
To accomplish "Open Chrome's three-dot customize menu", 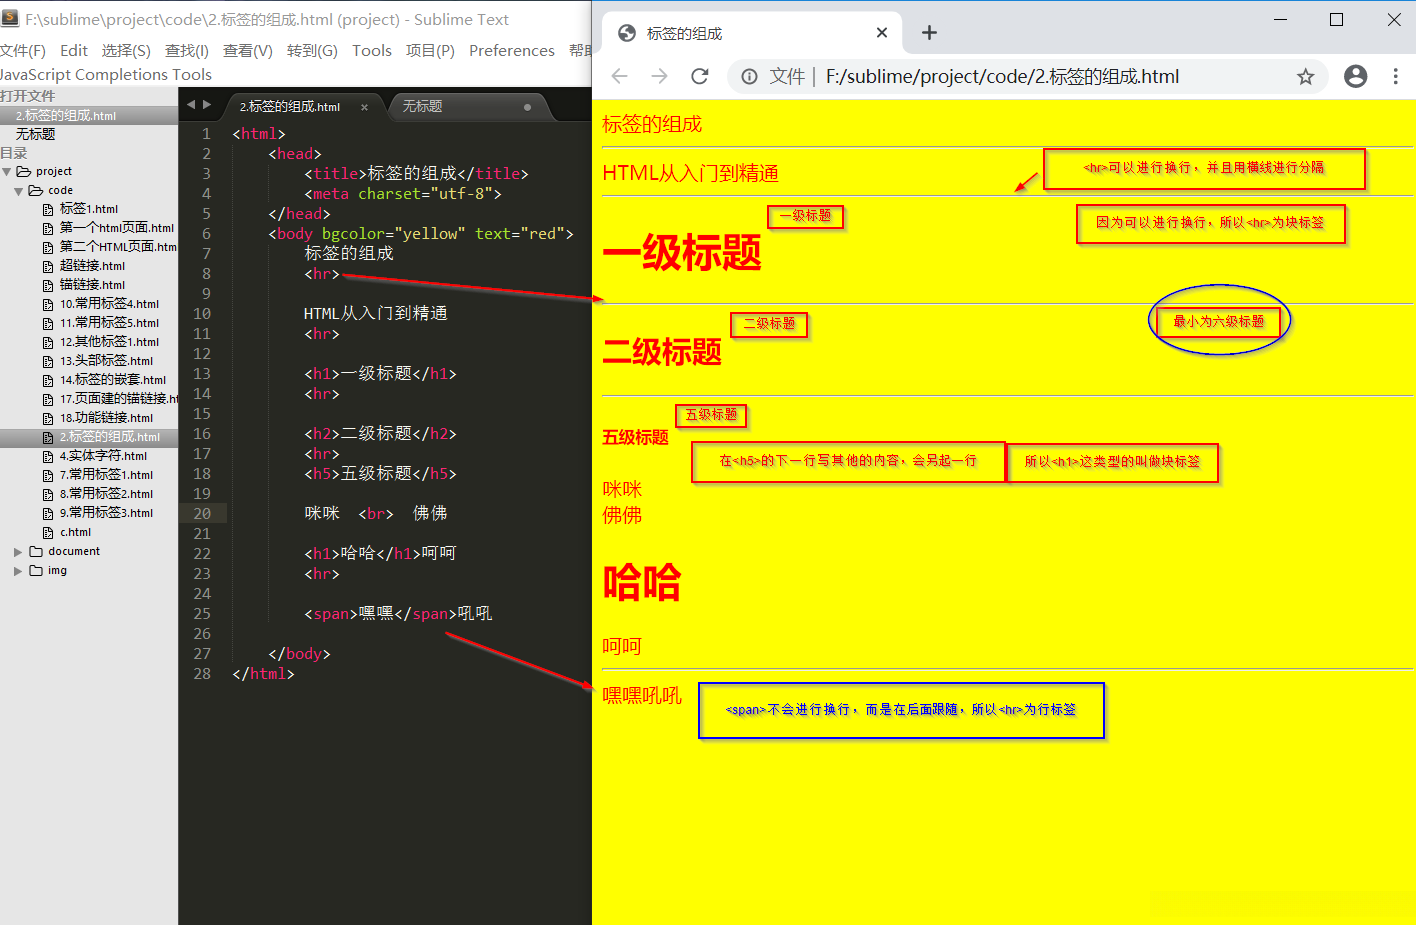I will 1397,75.
